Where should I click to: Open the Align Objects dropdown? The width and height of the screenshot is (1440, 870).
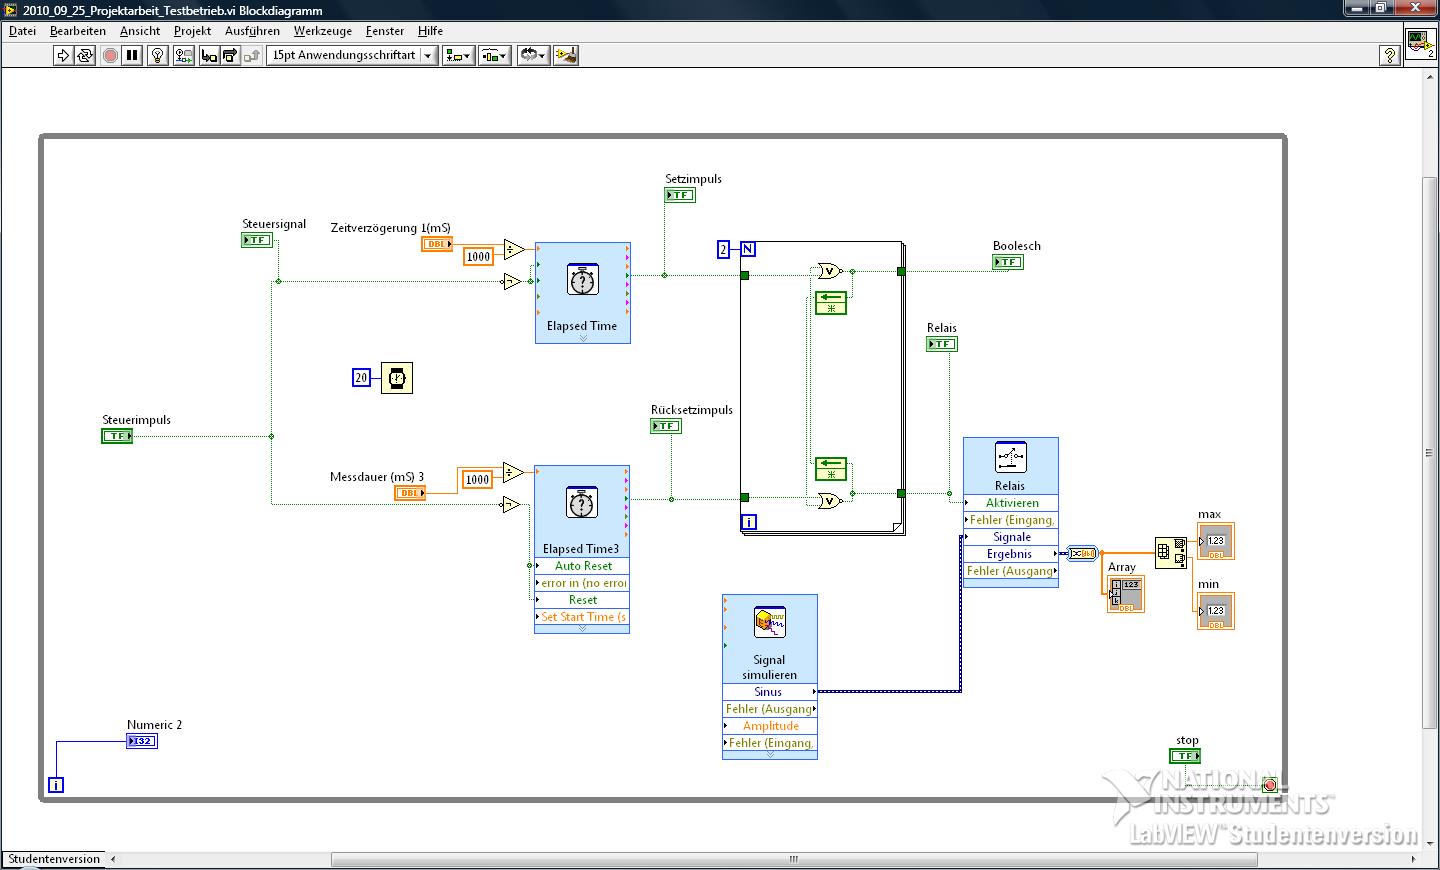[459, 56]
